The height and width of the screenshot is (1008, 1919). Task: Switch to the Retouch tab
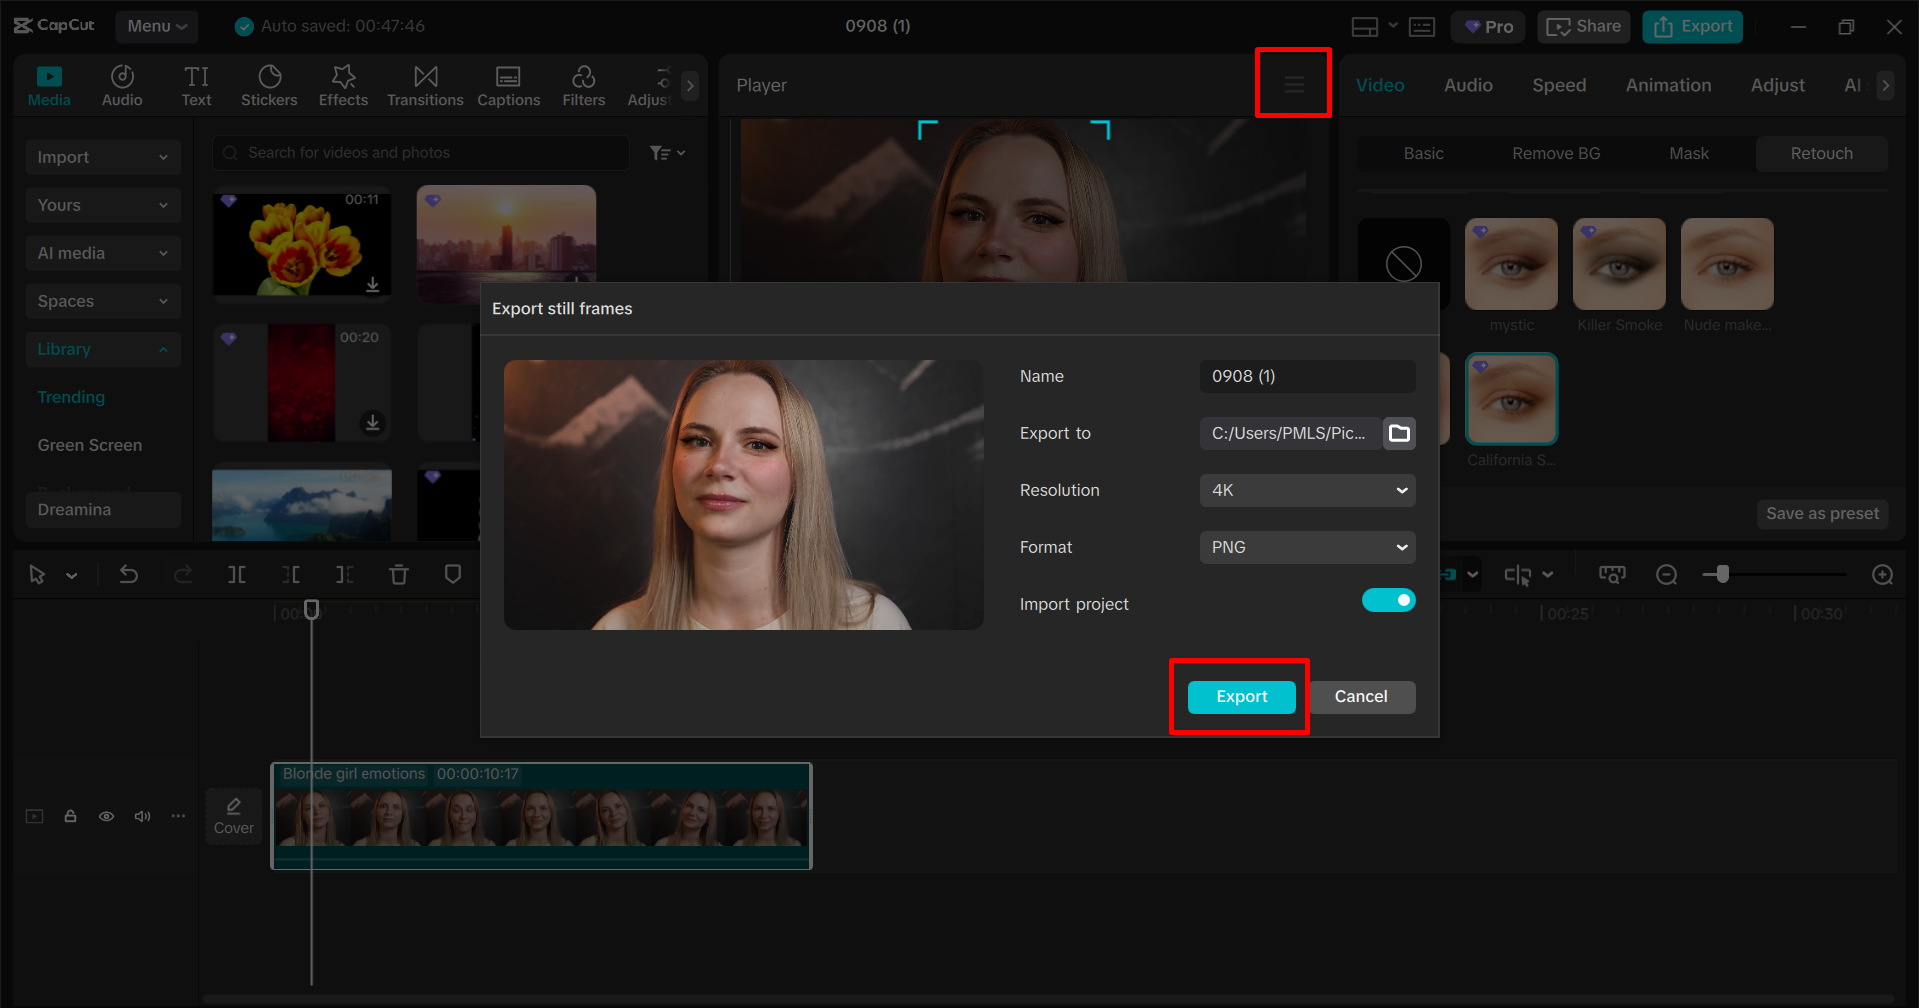[x=1820, y=153]
